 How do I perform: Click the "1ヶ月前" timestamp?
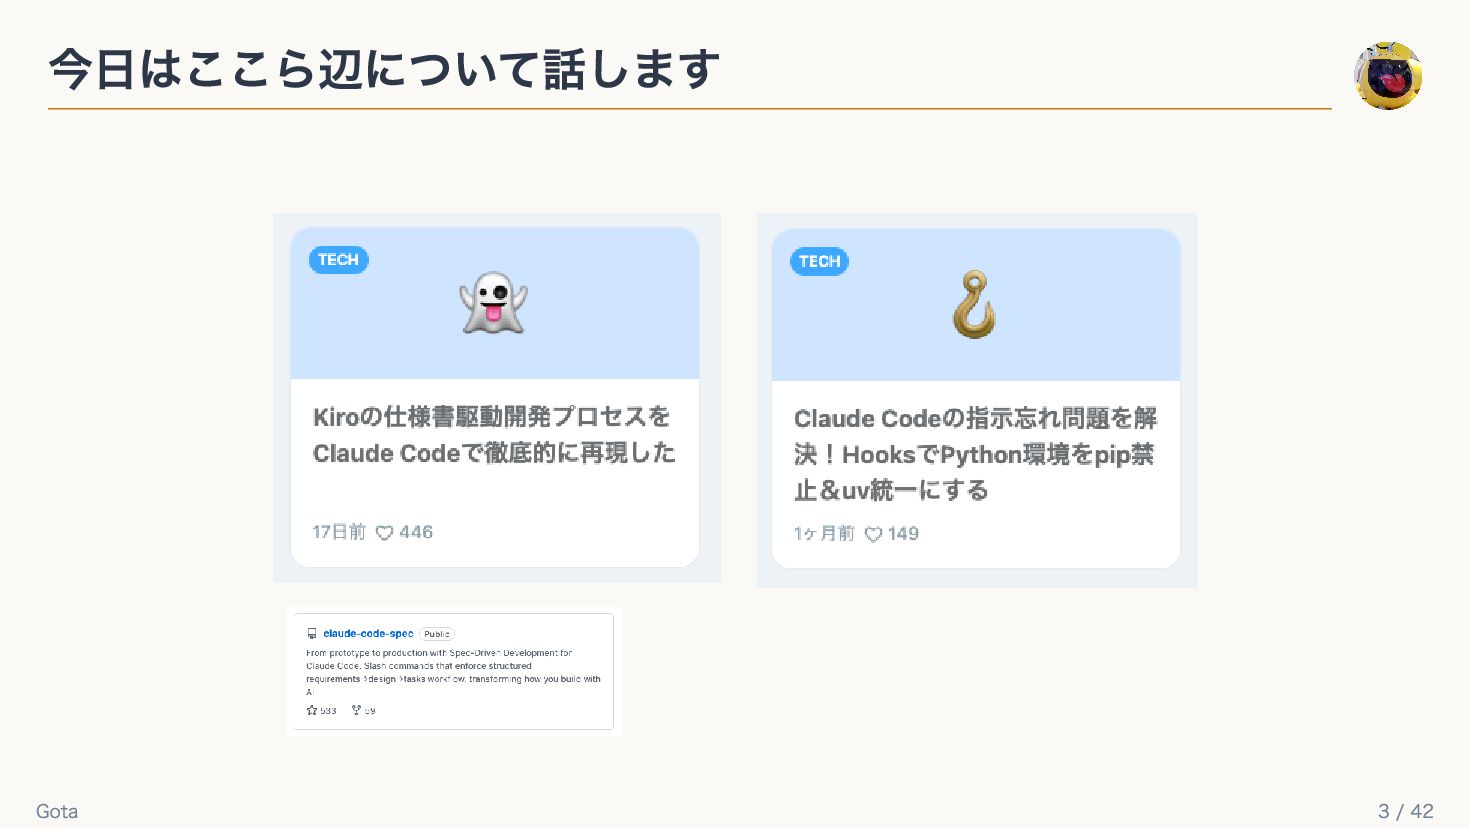[824, 534]
